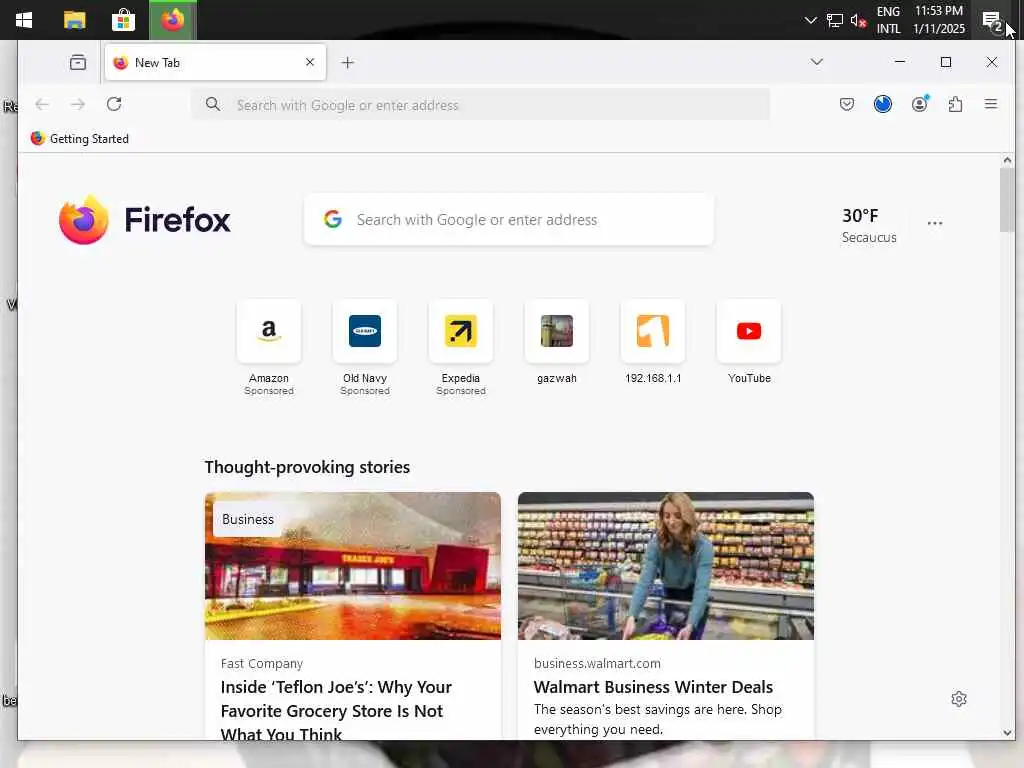This screenshot has height=768, width=1024.
Task: Open Inside 'Teflon Joe's' article headline
Action: point(336,711)
